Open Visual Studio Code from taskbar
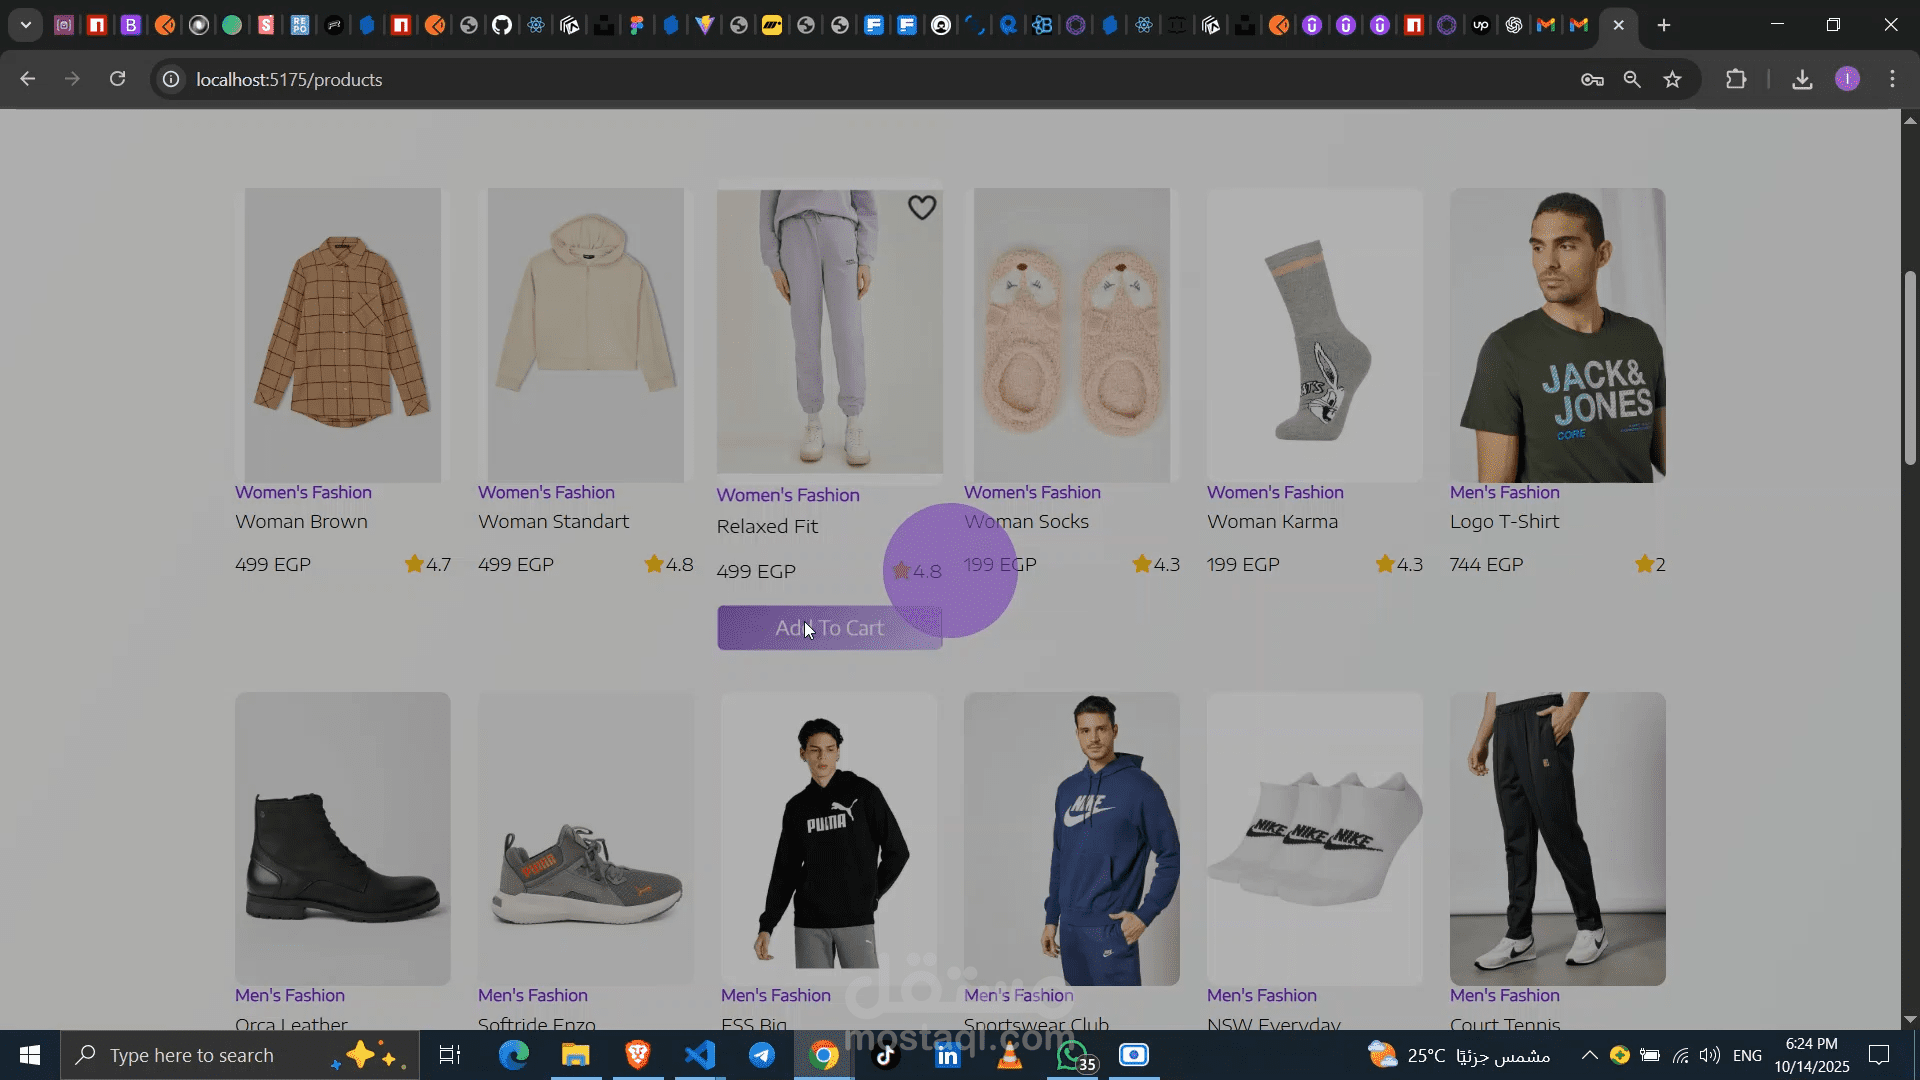The height and width of the screenshot is (1080, 1920). pos(700,1055)
